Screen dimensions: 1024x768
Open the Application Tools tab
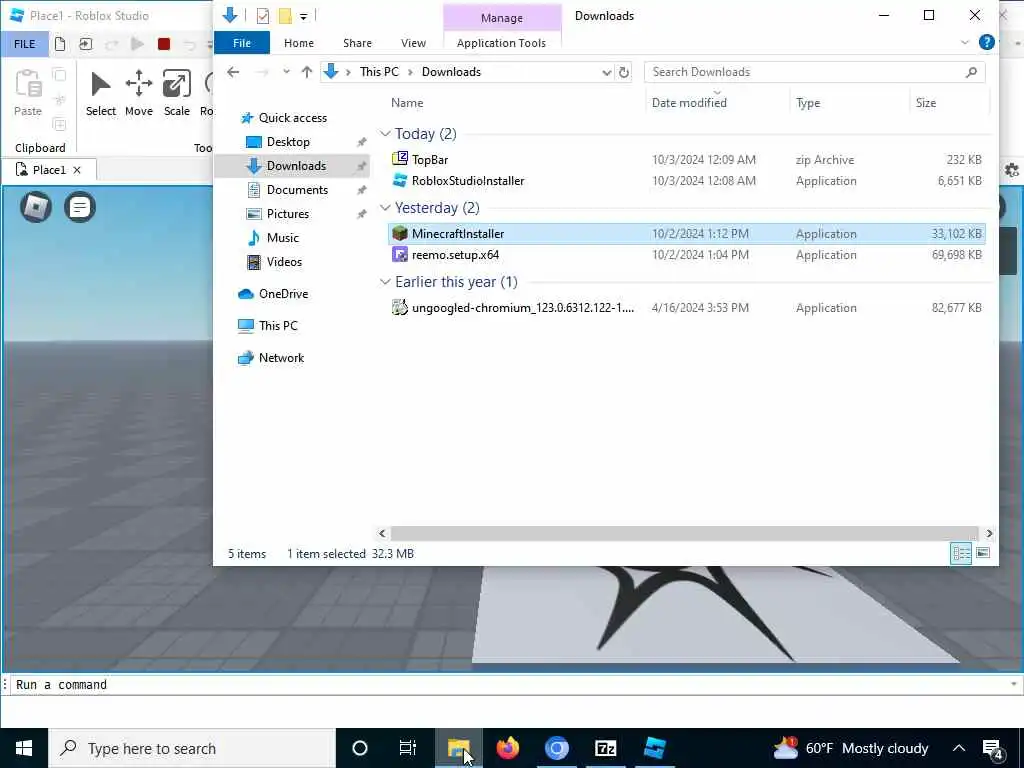[x=501, y=43]
